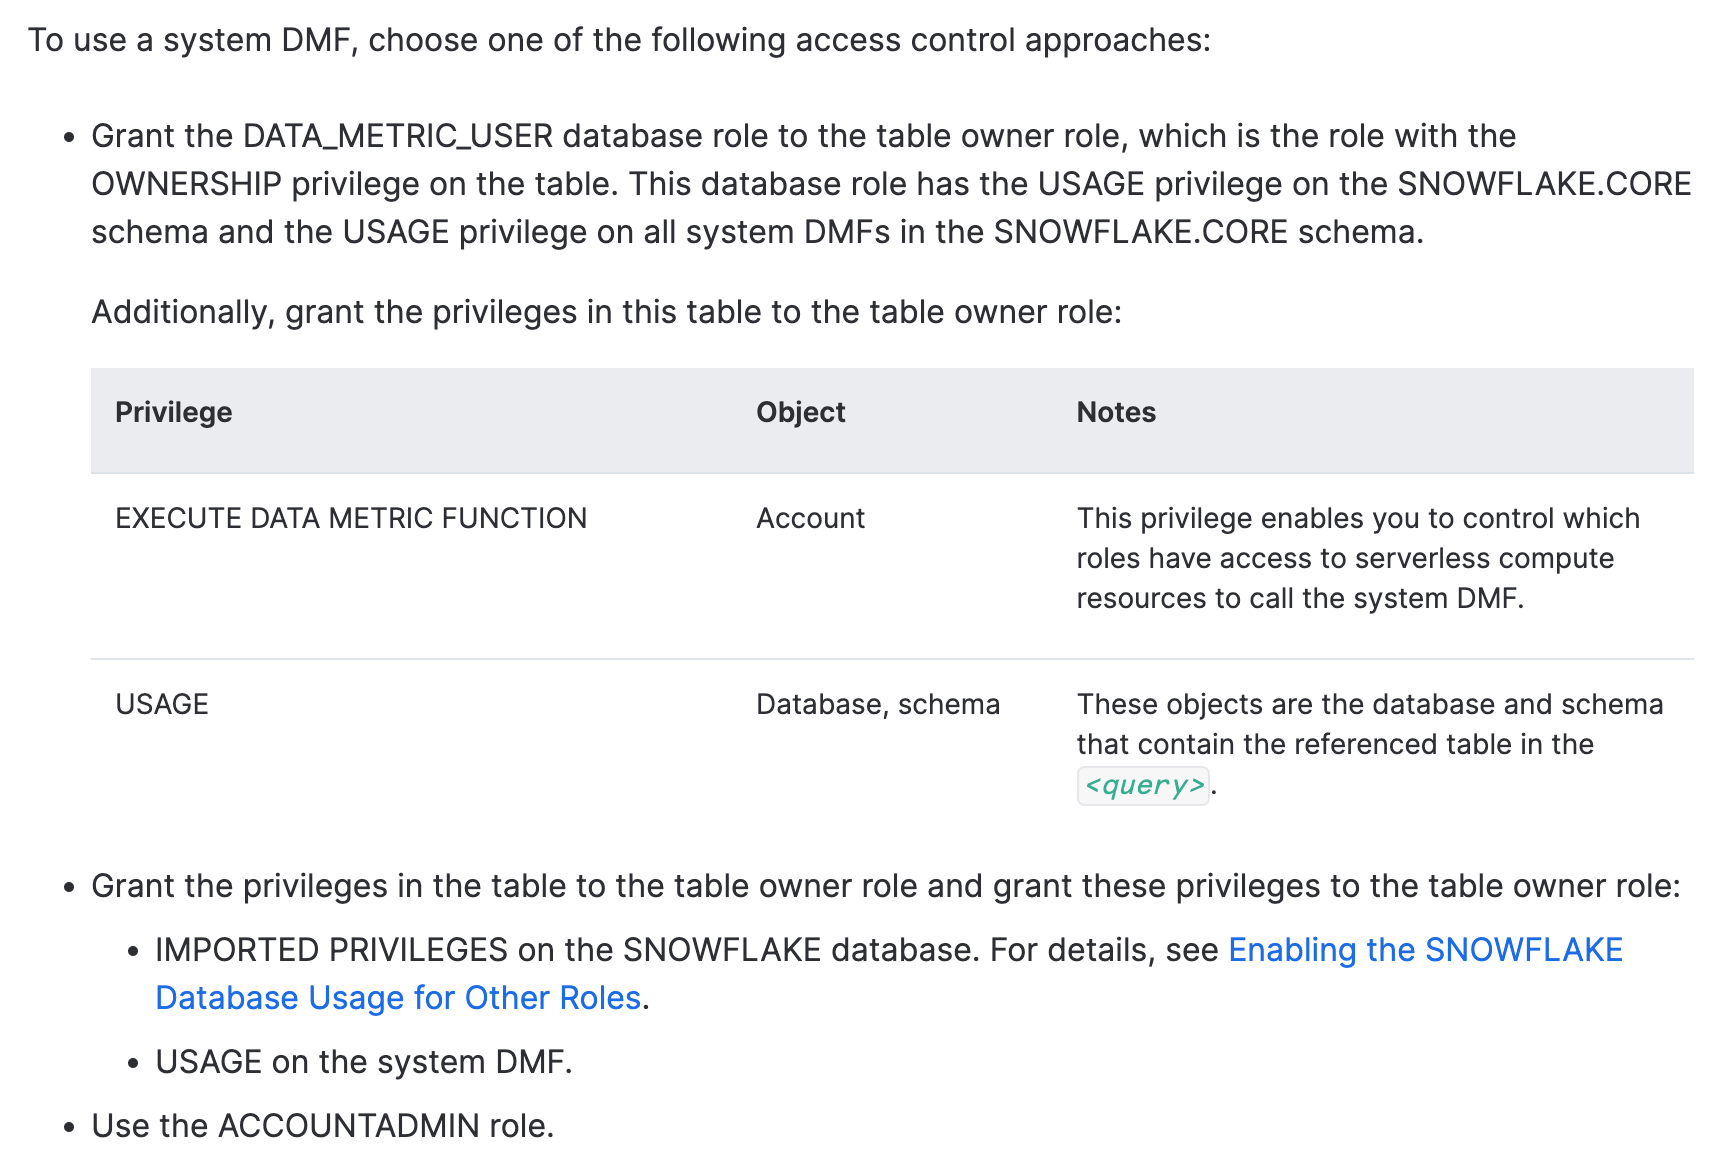Click the note about referenced table objects
This screenshot has width=1732, height=1152.
pyautogui.click(x=1370, y=744)
